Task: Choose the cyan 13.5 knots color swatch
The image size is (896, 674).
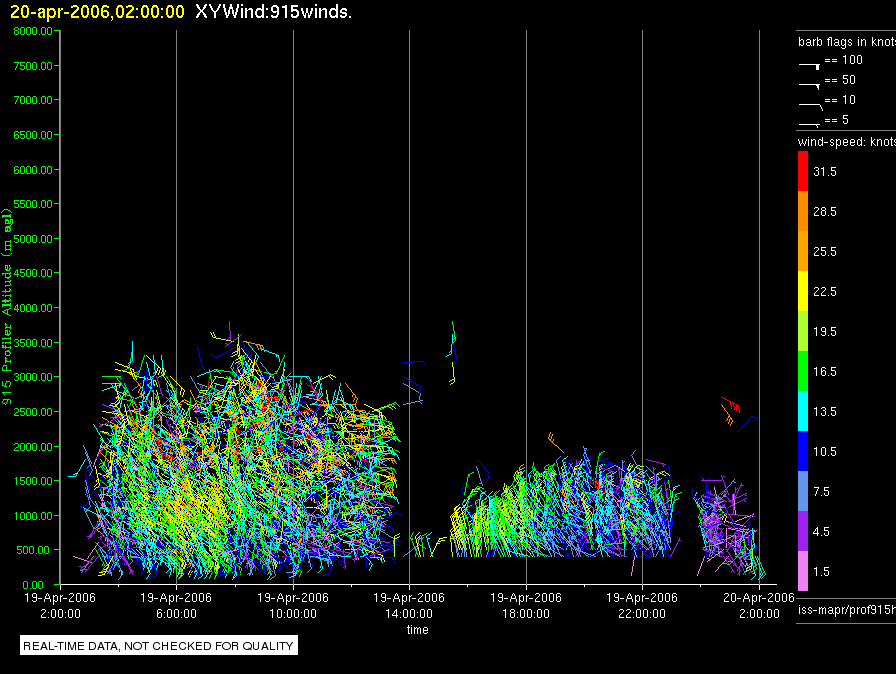Action: (803, 411)
